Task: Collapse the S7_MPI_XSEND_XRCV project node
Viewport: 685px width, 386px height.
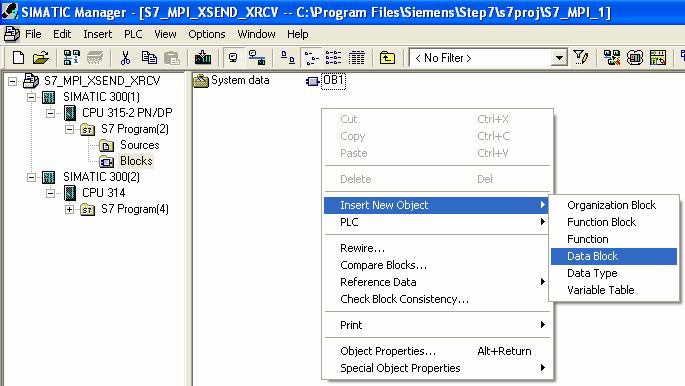Action: pos(13,81)
